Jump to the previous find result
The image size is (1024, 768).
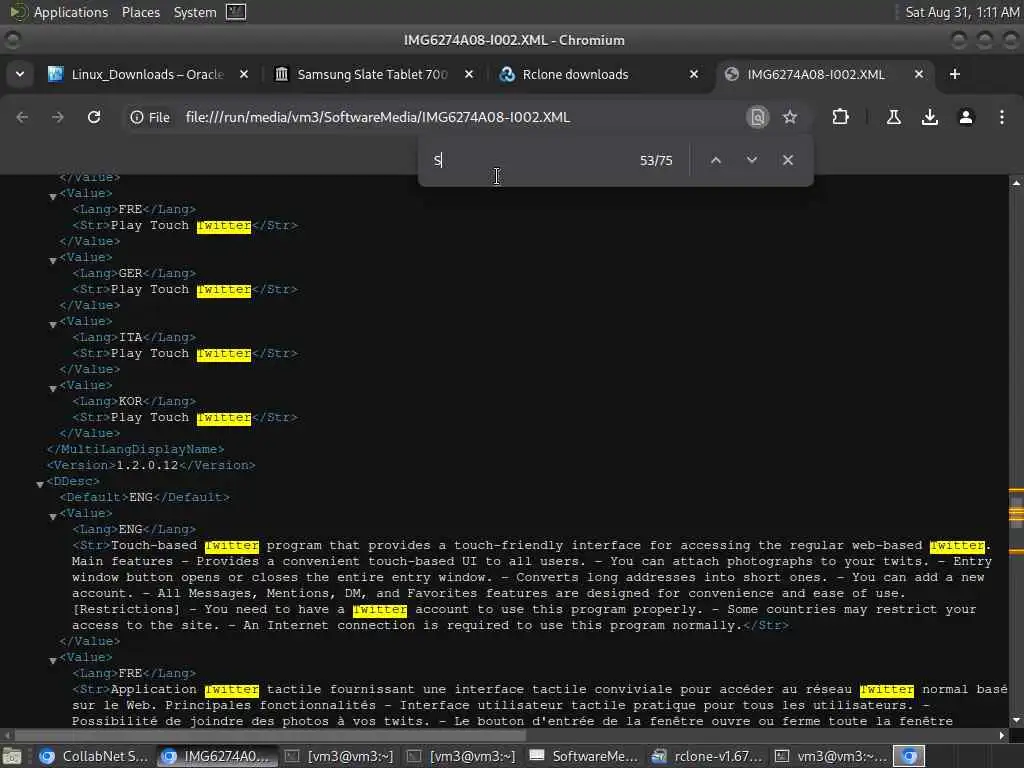pyautogui.click(x=716, y=160)
